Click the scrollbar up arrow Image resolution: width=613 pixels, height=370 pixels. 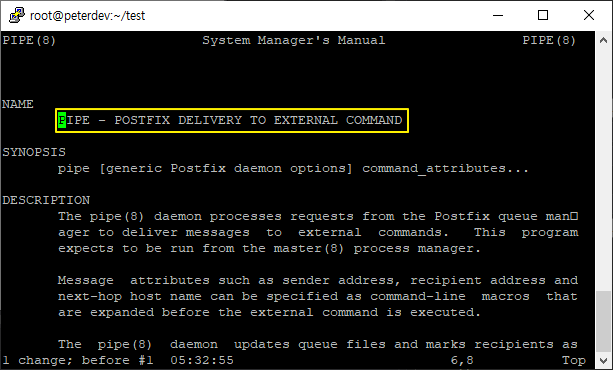(603, 40)
